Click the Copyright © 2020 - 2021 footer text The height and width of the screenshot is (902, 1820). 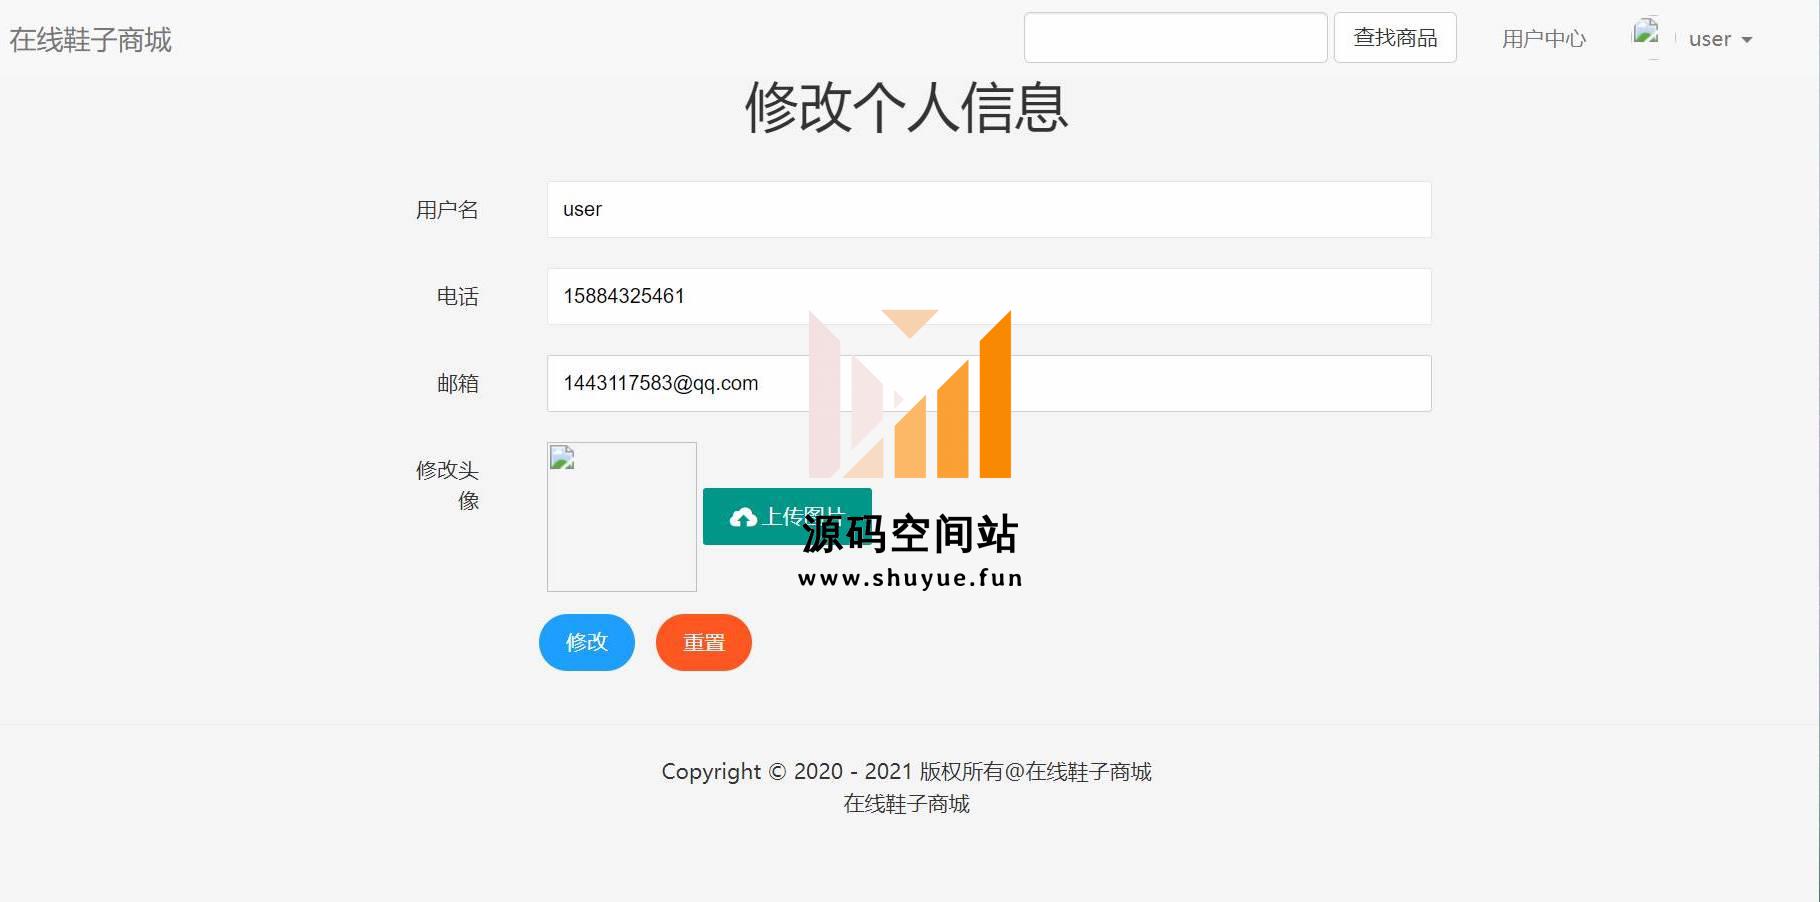click(x=907, y=772)
